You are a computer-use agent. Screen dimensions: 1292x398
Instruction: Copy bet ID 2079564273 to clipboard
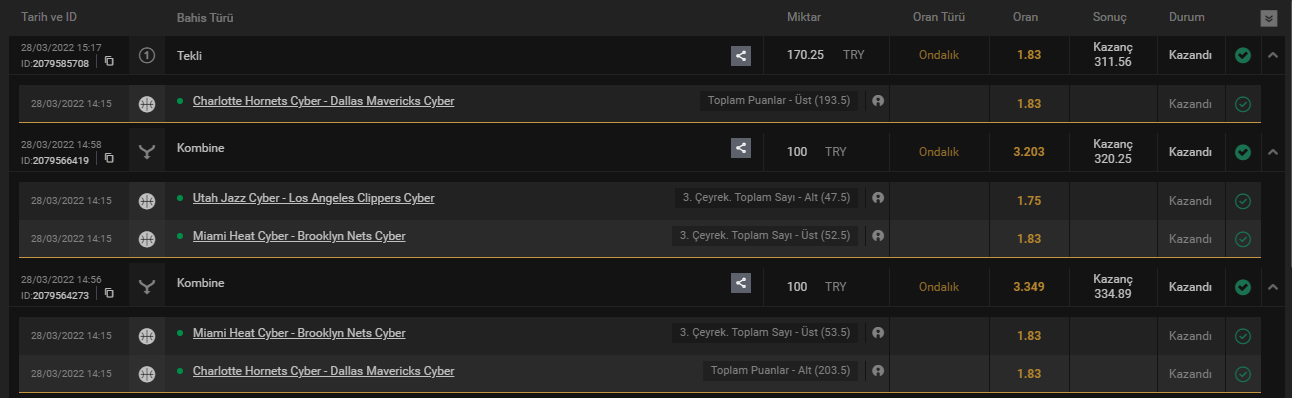[x=109, y=294]
